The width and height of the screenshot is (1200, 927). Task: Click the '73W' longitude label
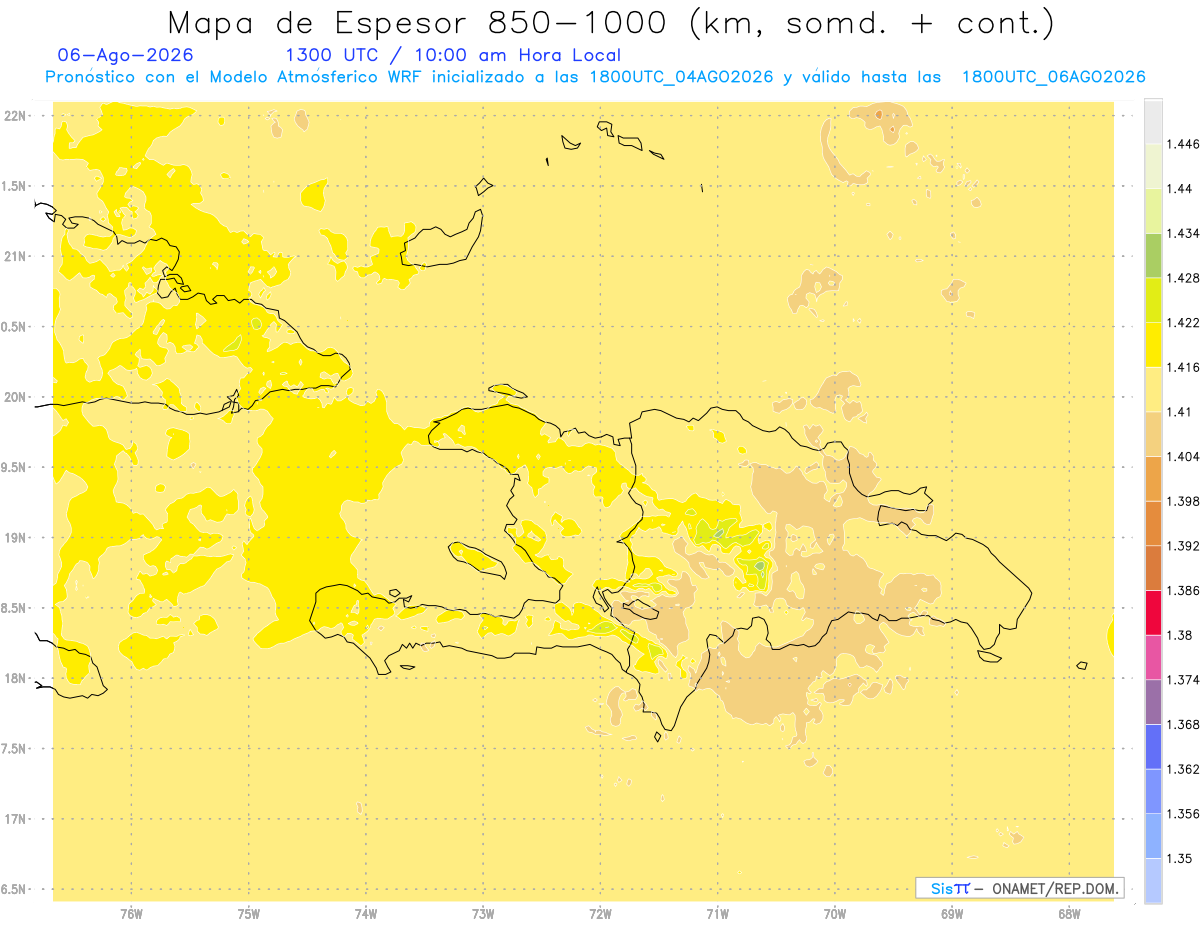(483, 913)
